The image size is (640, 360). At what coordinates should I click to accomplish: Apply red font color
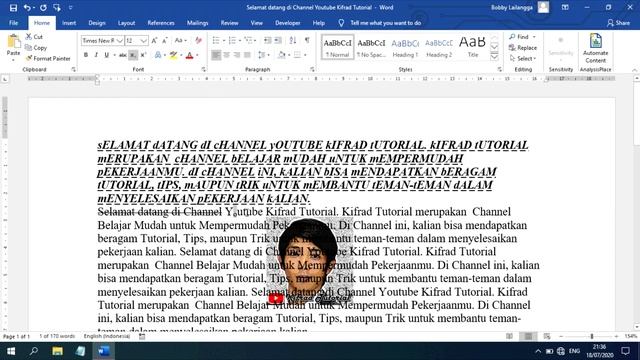189,55
